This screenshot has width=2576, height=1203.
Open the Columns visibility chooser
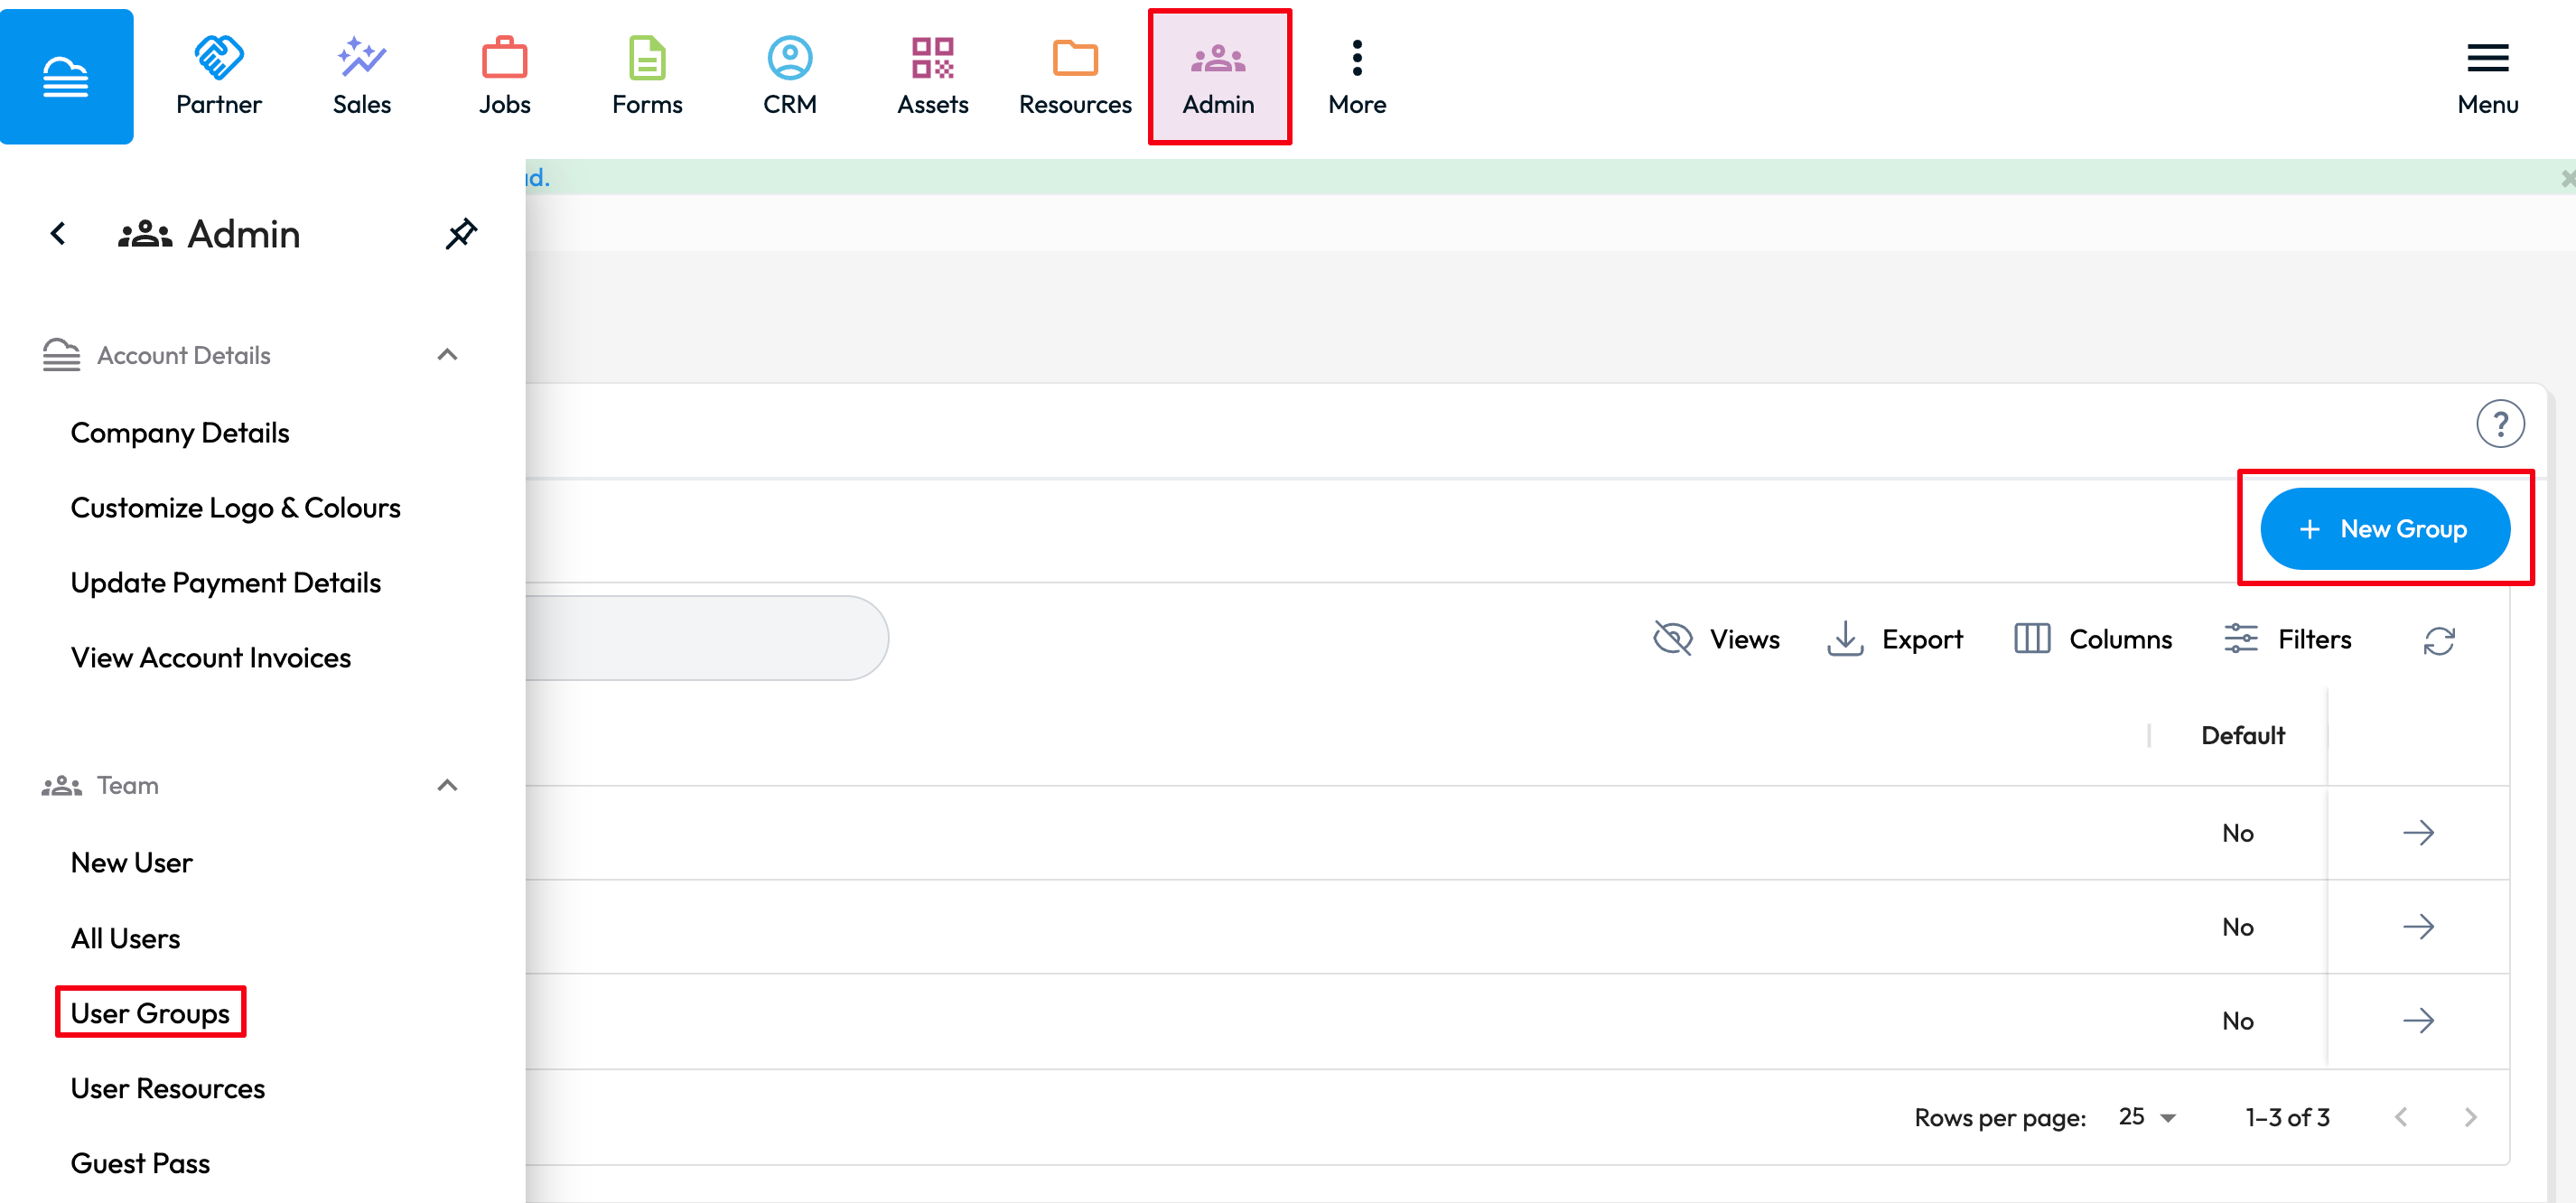point(2092,639)
